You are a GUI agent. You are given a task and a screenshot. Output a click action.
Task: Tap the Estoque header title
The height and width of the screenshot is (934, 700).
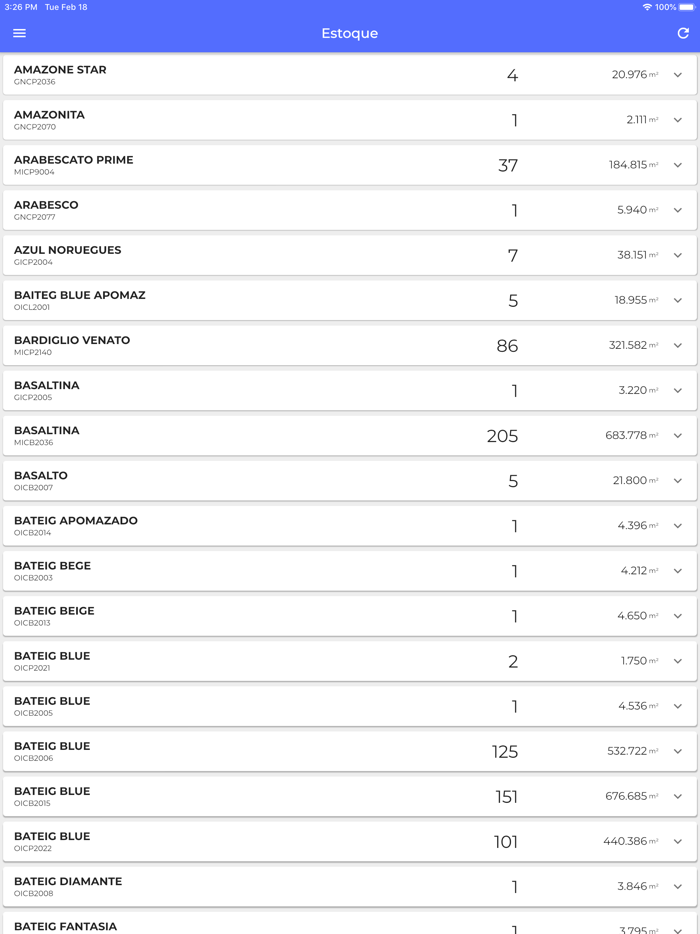[x=349, y=33]
